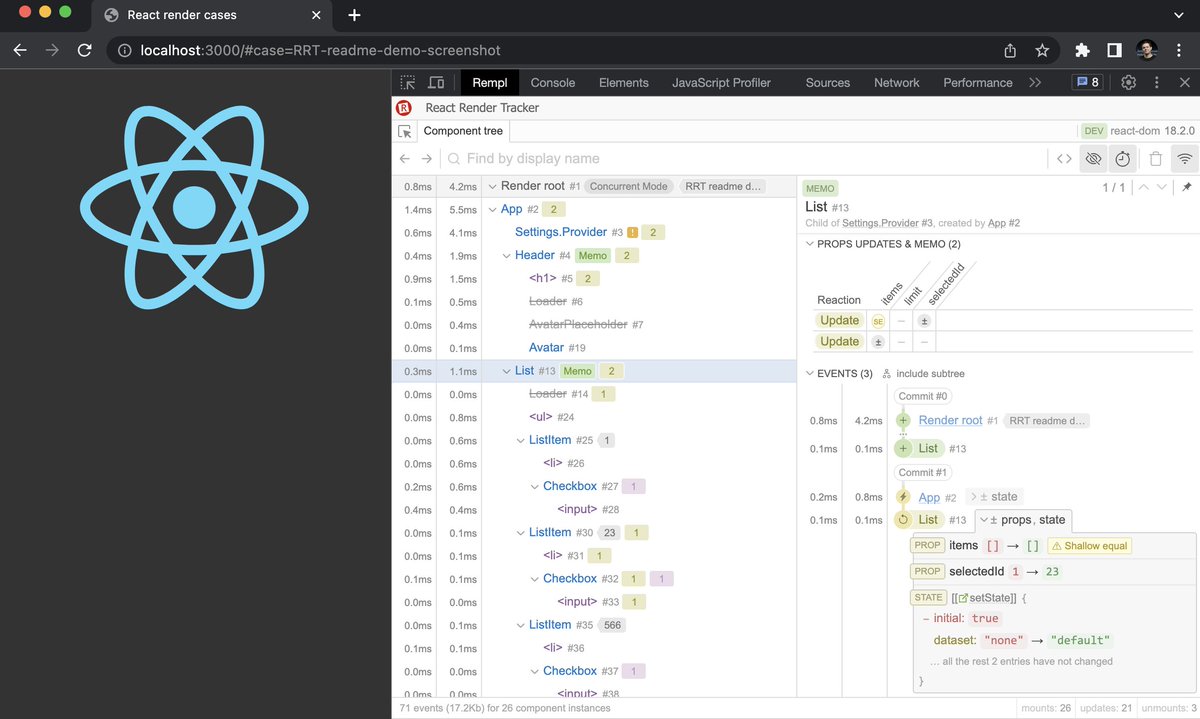
Task: Switch to the Console tab
Action: pyautogui.click(x=553, y=83)
